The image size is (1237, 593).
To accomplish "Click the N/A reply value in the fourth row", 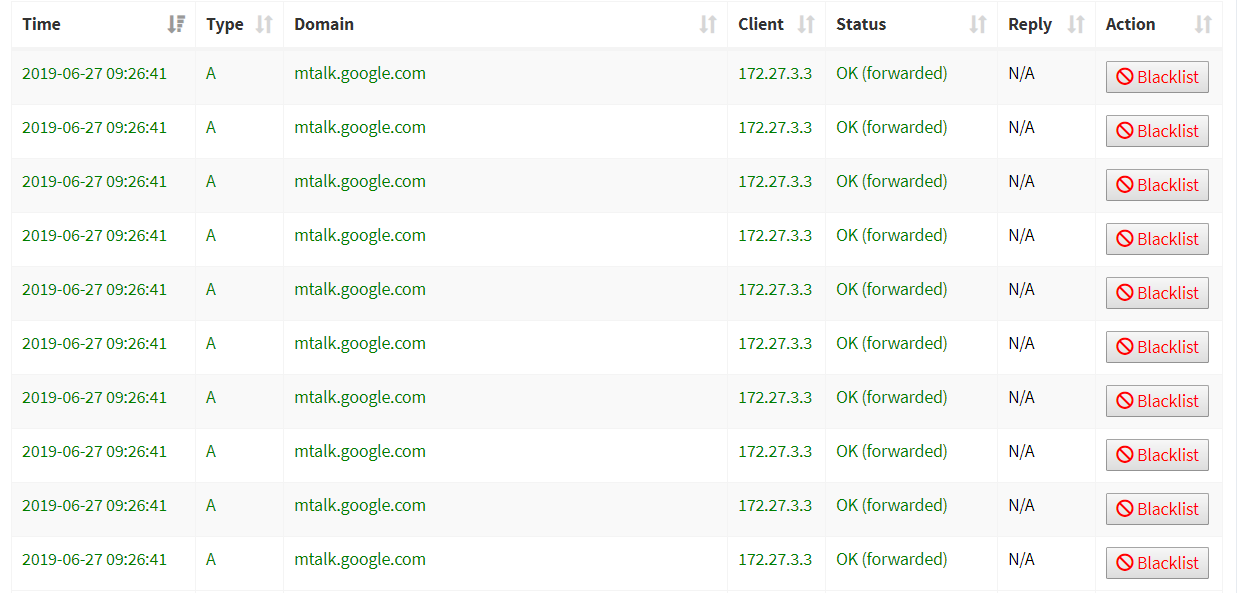I will 1020,235.
